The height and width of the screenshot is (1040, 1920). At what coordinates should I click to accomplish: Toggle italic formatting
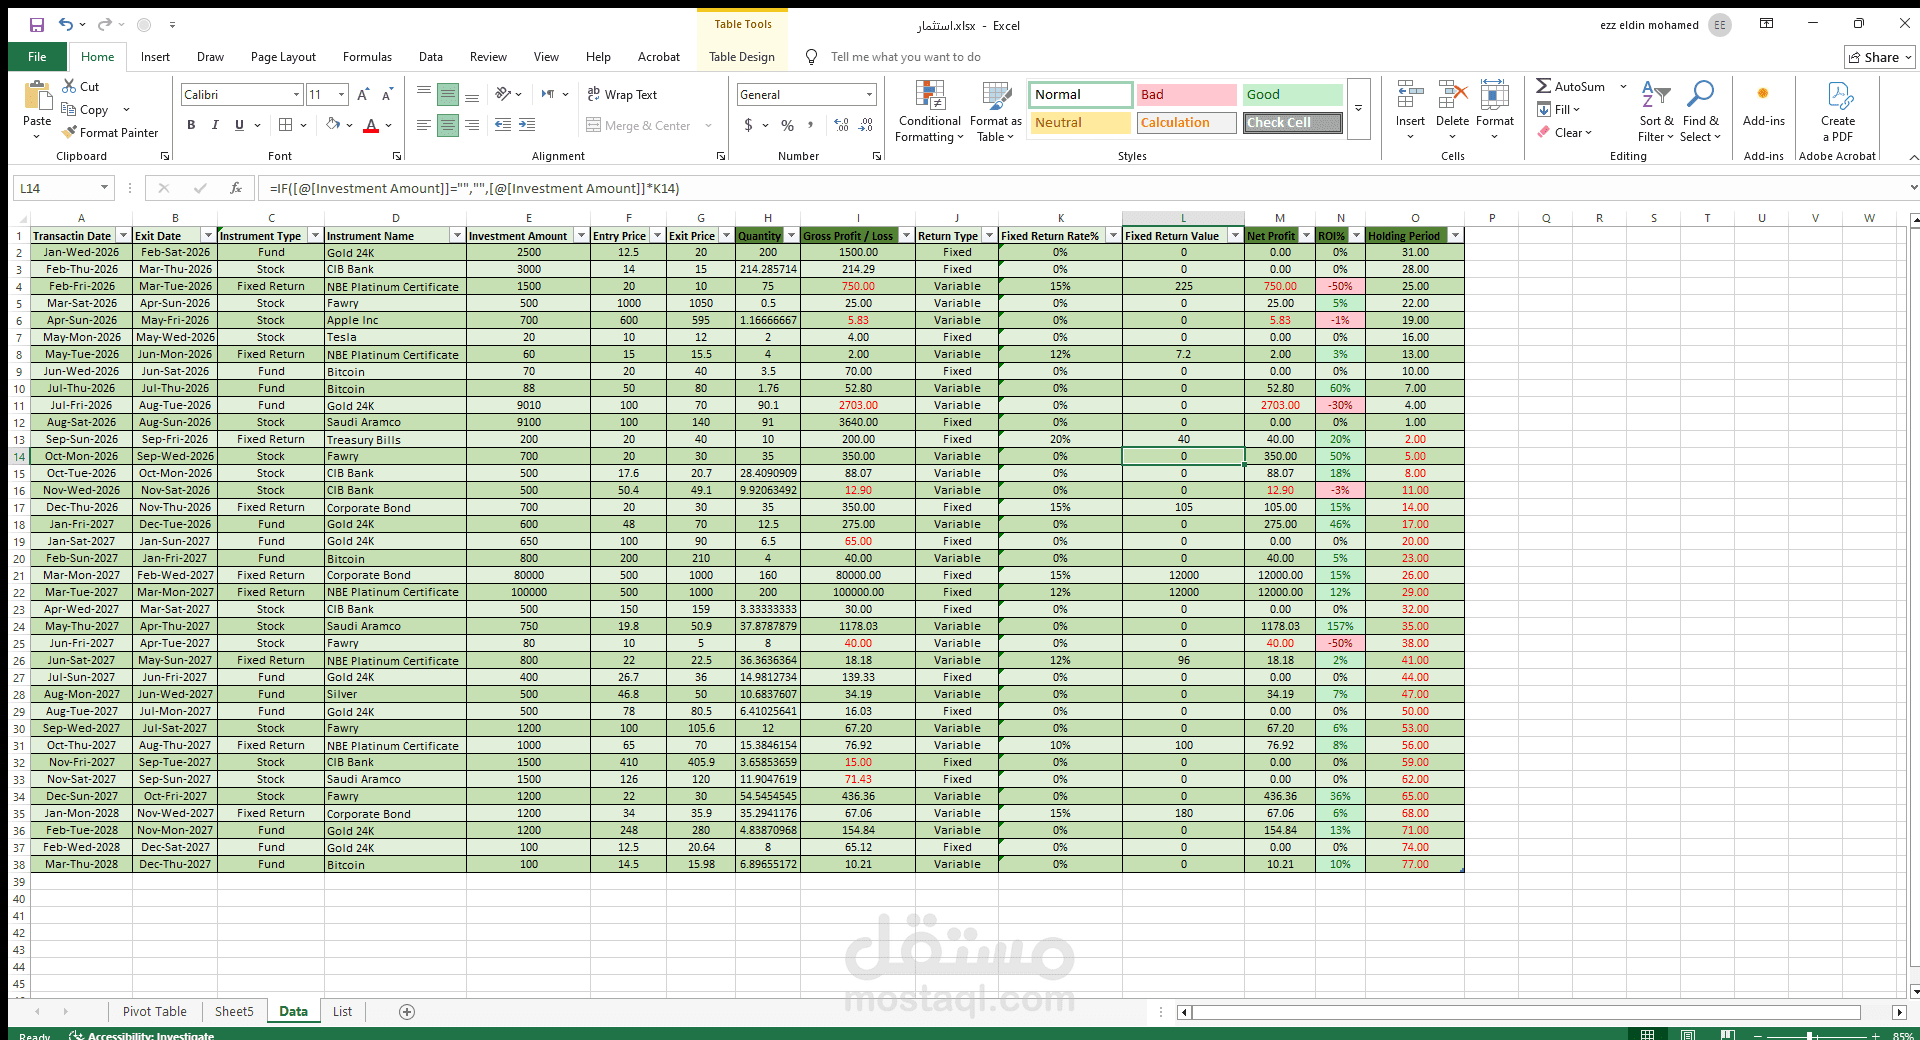tap(214, 124)
